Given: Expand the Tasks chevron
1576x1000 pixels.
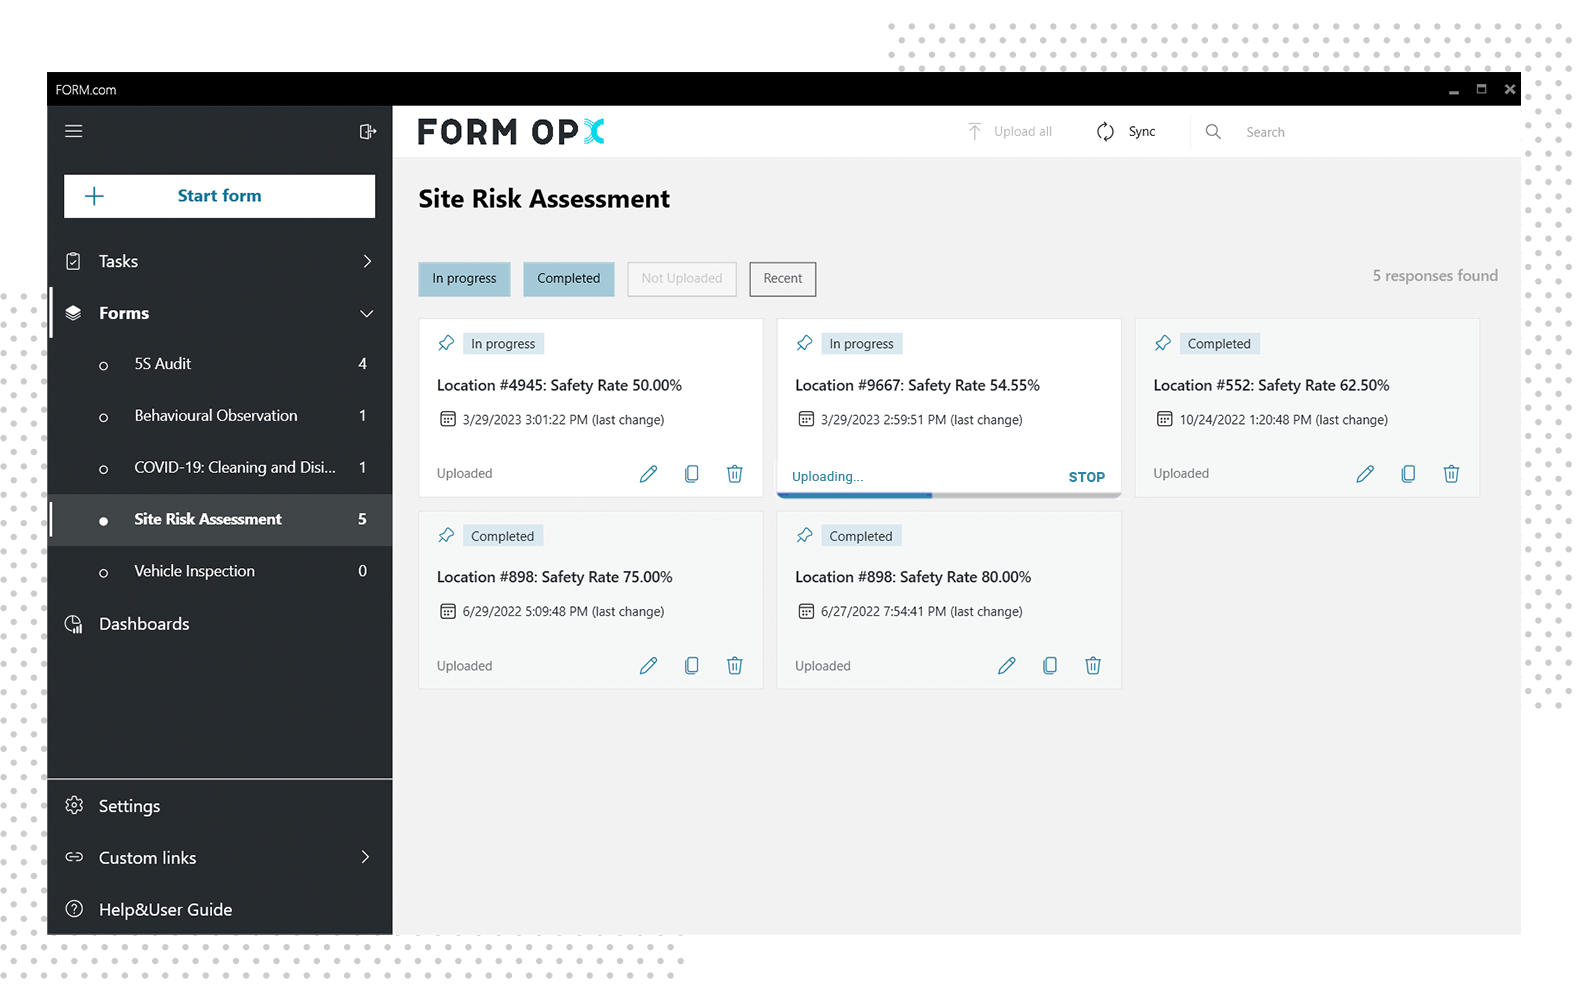Looking at the screenshot, I should (x=367, y=261).
